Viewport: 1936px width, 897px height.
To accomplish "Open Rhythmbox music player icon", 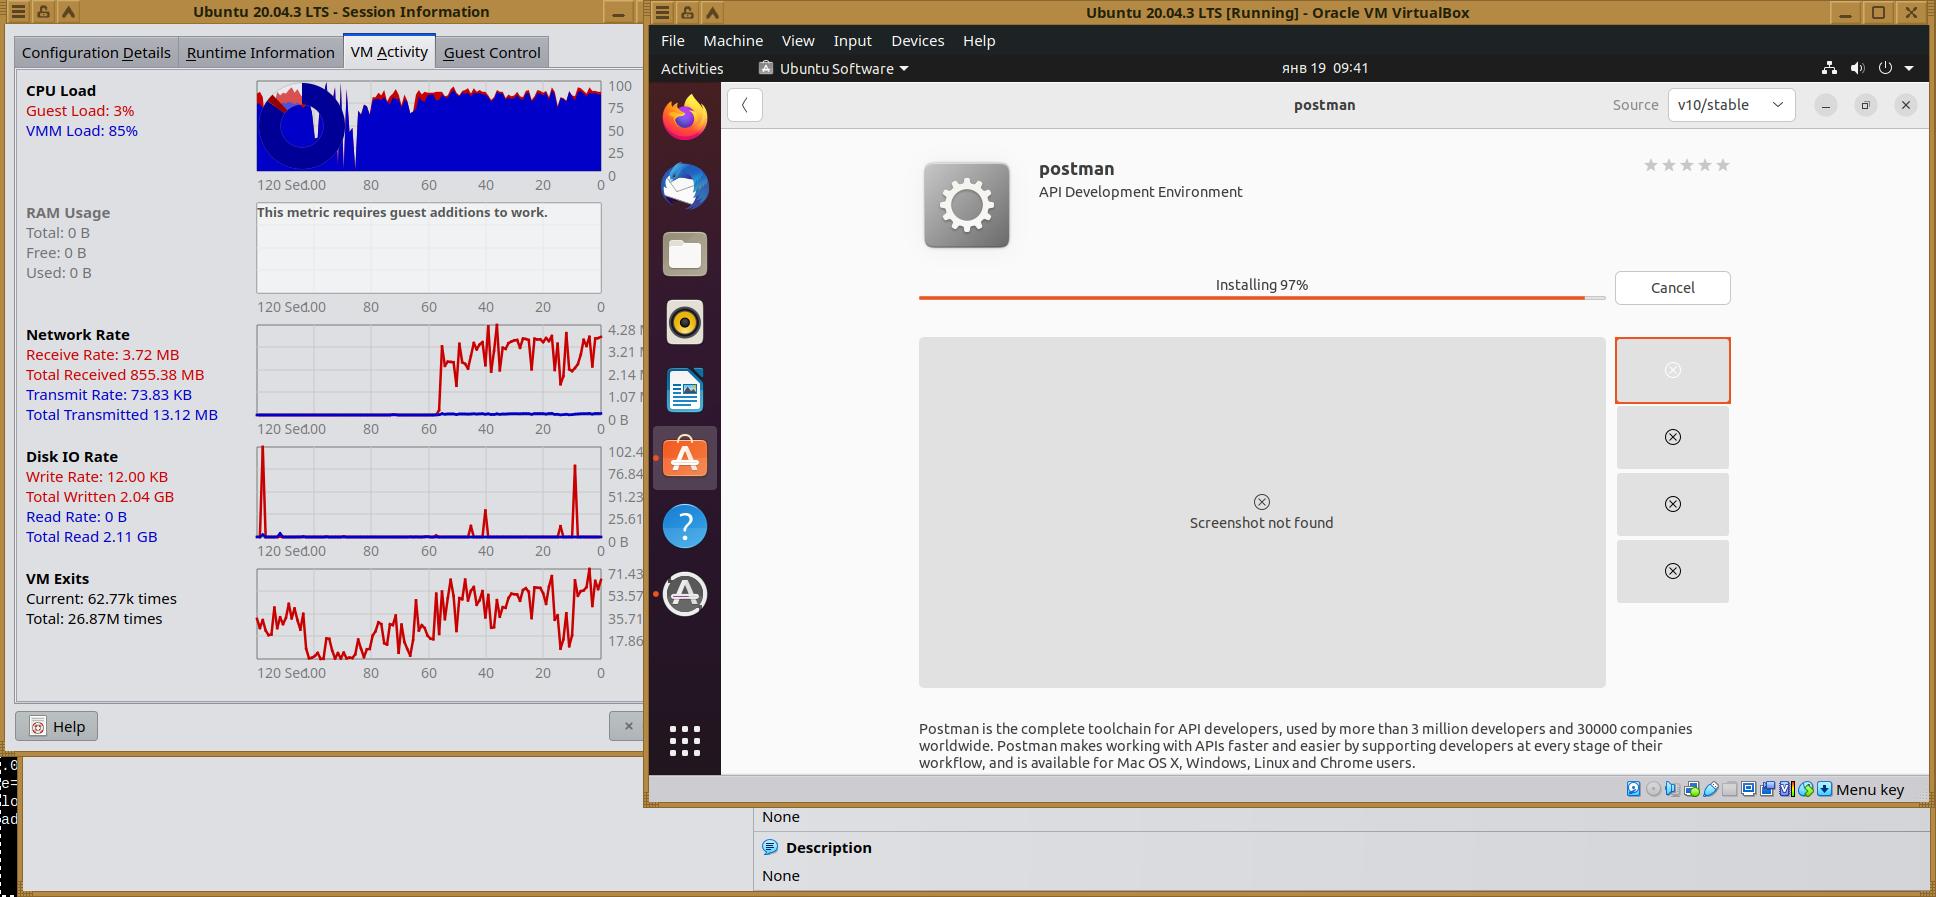I will click(685, 322).
